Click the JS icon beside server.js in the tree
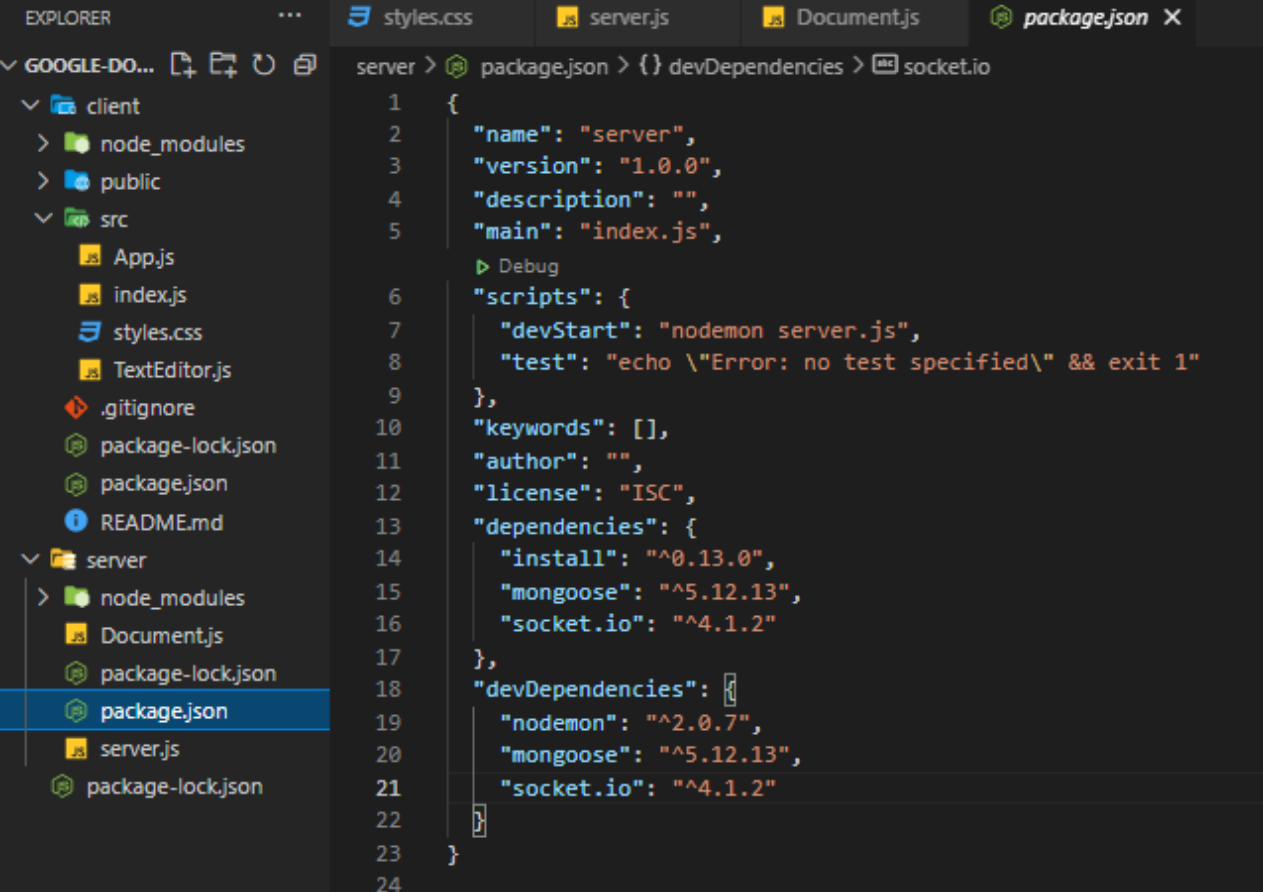Screen dimensions: 1263x892 click(x=75, y=749)
